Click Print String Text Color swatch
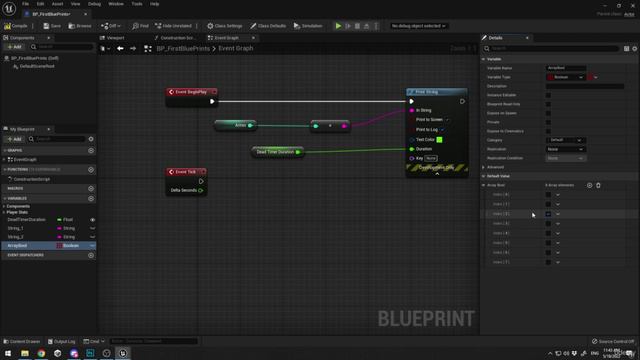This screenshot has height=360, width=640. point(440,140)
